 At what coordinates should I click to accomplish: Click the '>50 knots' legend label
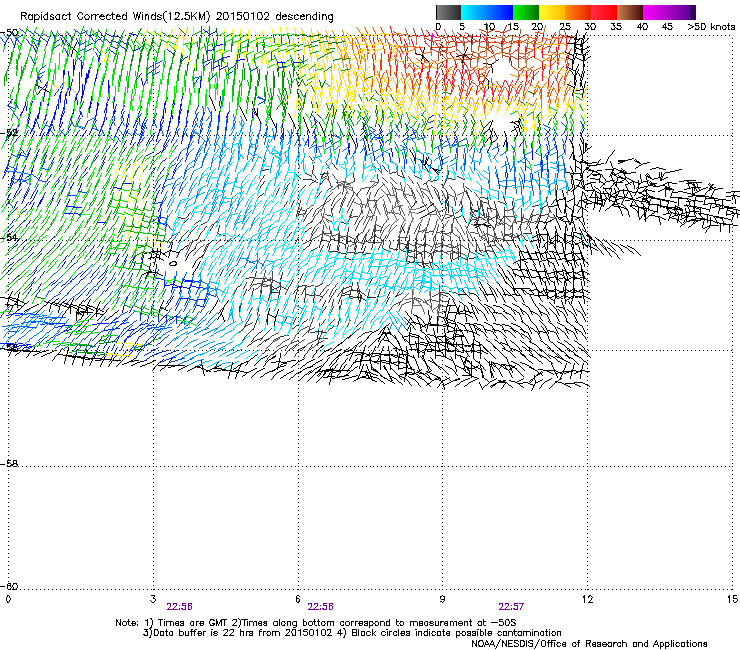click(x=711, y=26)
